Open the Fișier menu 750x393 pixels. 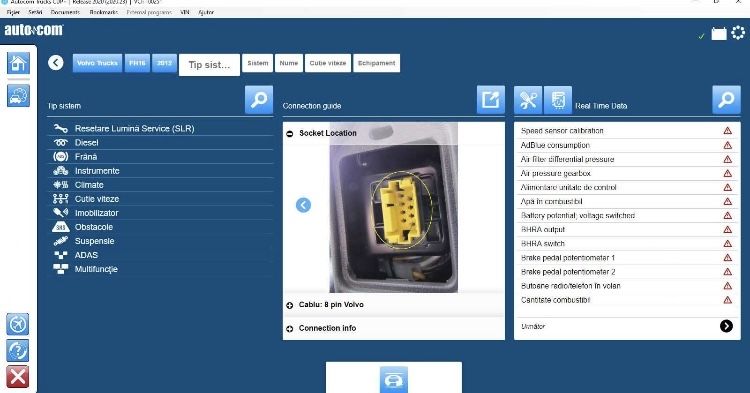coord(13,12)
